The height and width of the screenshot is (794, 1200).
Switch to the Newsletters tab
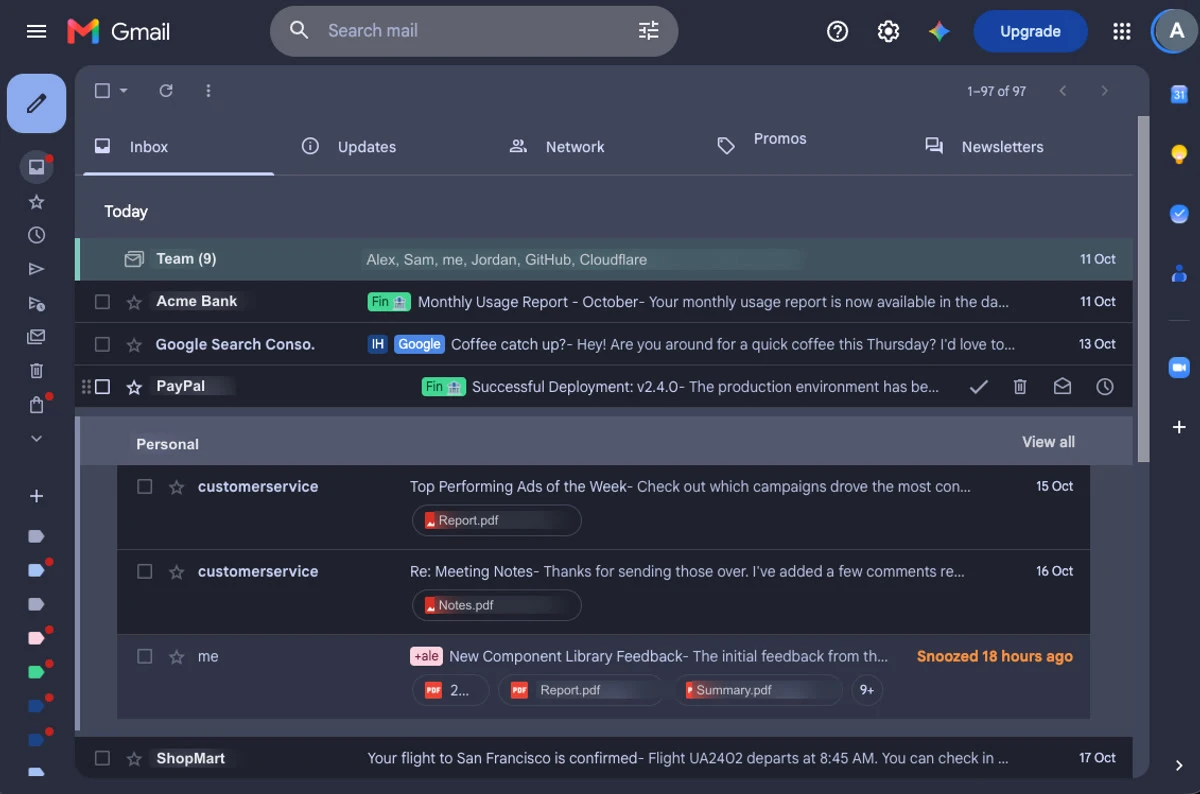[1010, 147]
